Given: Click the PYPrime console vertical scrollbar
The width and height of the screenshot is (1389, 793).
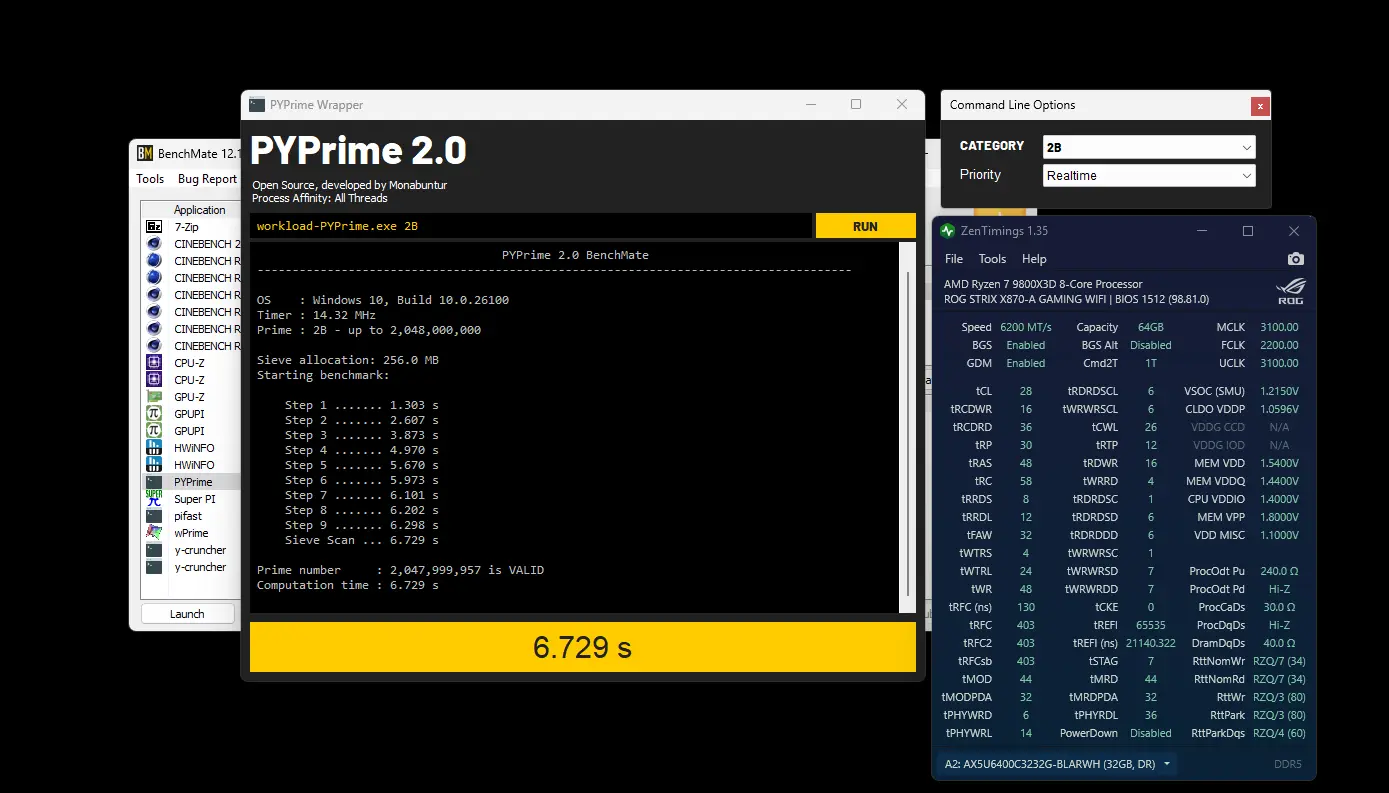Looking at the screenshot, I should (x=907, y=427).
